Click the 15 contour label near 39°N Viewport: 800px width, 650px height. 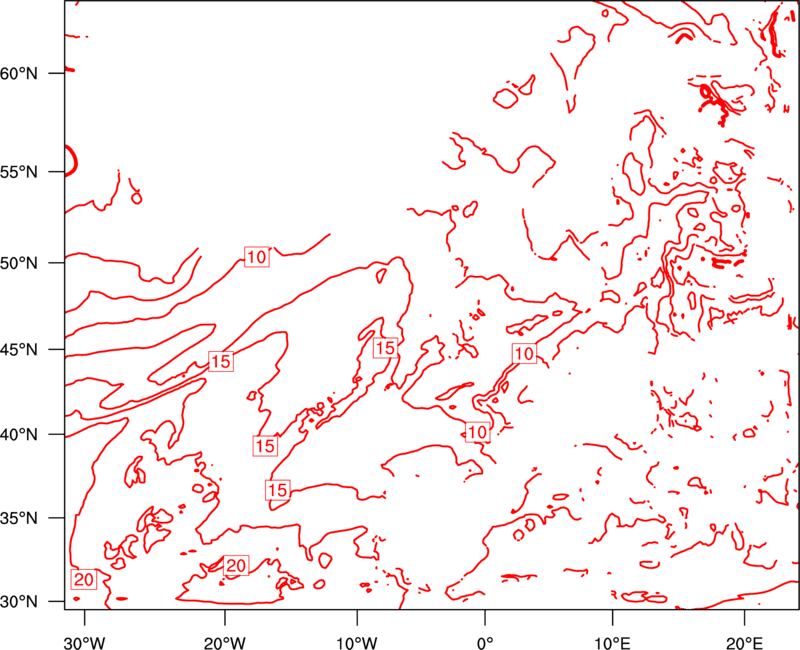(265, 446)
